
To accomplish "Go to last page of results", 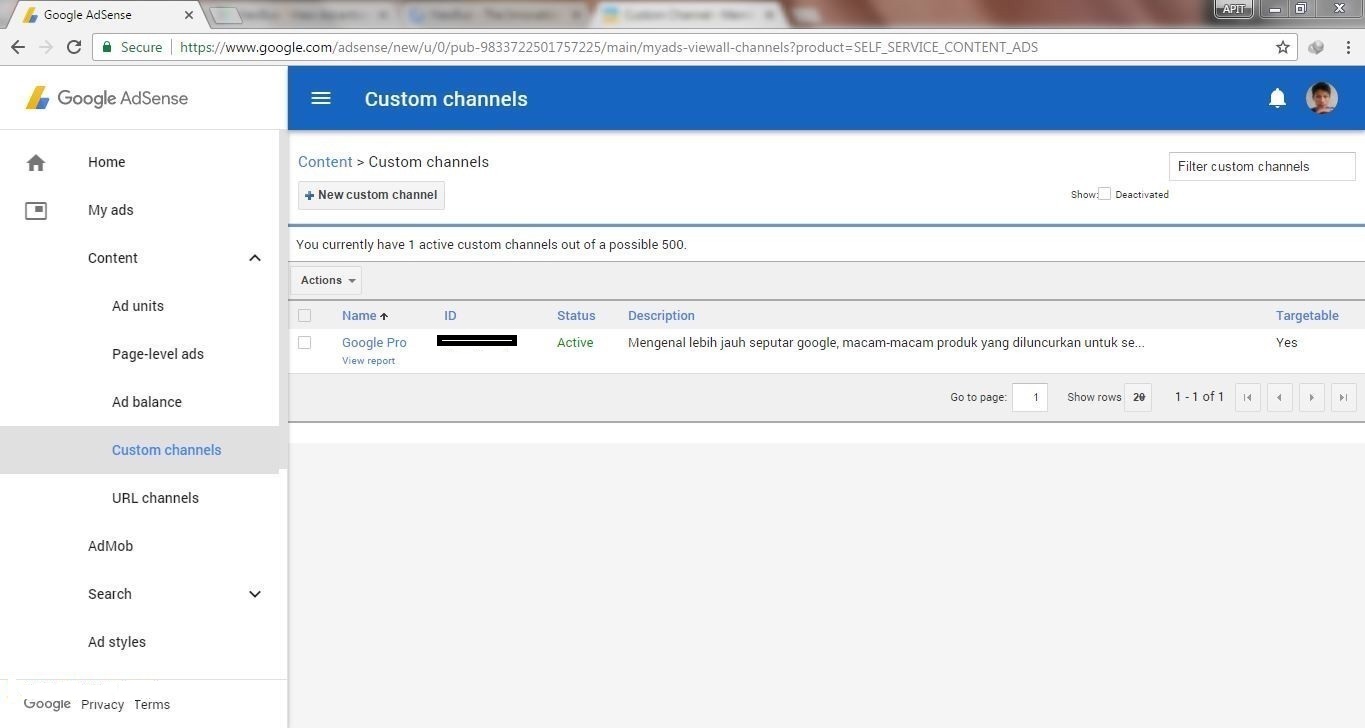I will click(1343, 397).
